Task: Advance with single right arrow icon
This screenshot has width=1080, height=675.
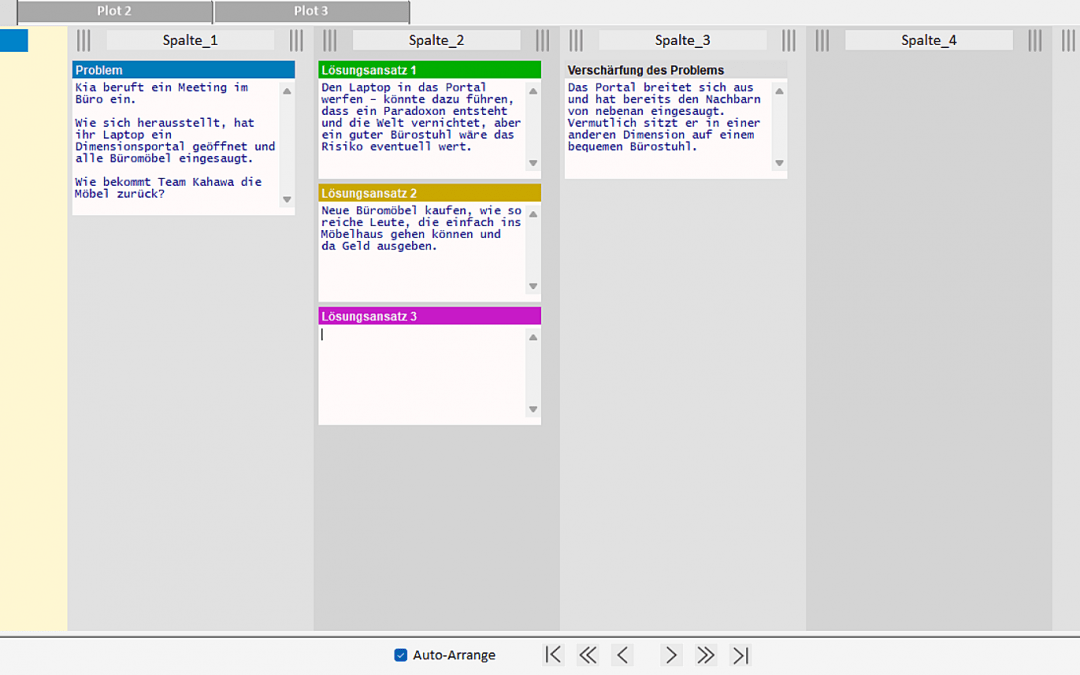Action: tap(671, 655)
